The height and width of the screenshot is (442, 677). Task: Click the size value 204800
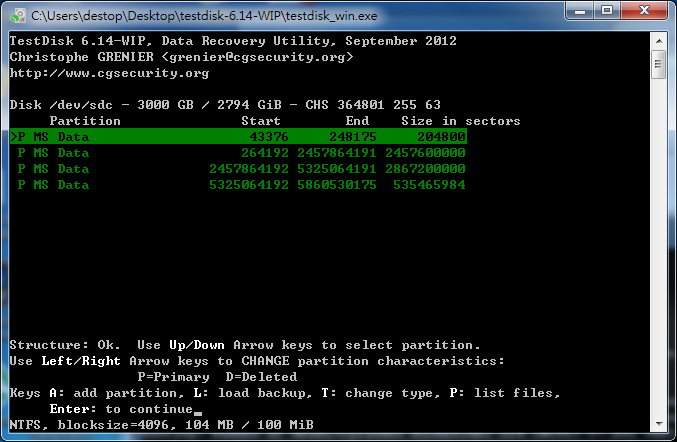(441, 137)
